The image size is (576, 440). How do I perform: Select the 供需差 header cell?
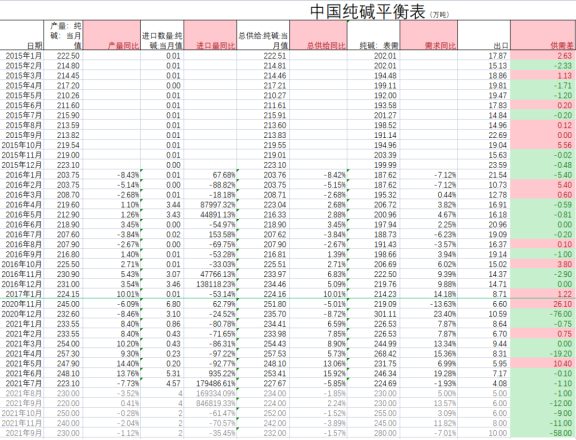click(543, 35)
